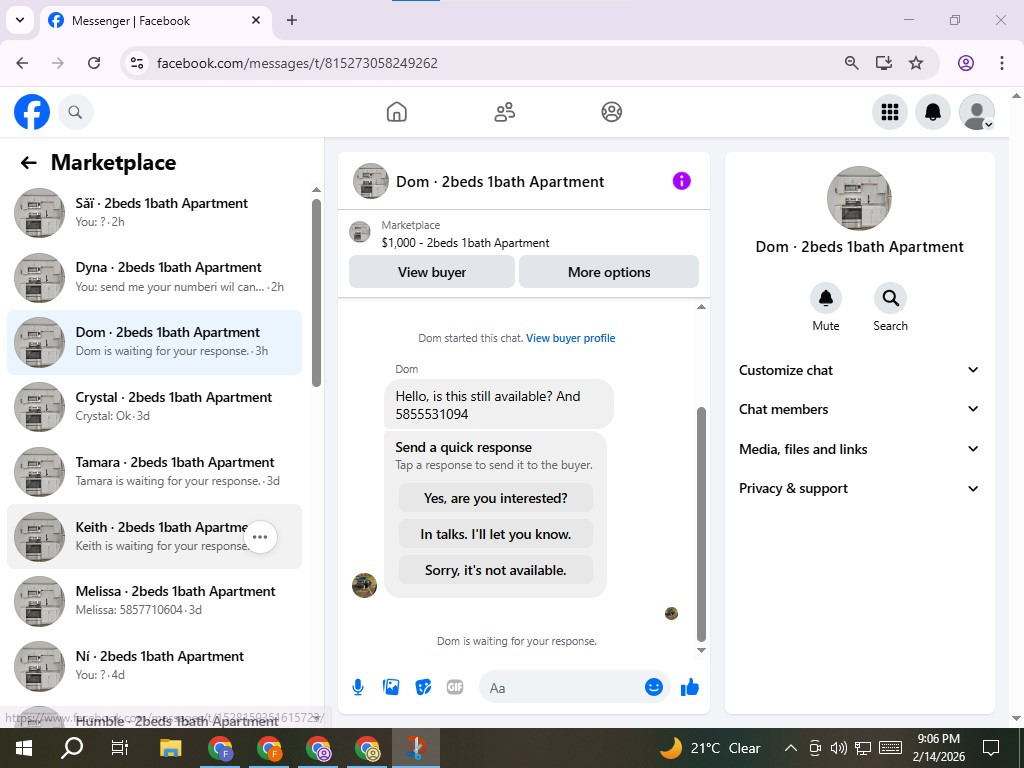
Task: Open Saï conversation
Action: [154, 212]
